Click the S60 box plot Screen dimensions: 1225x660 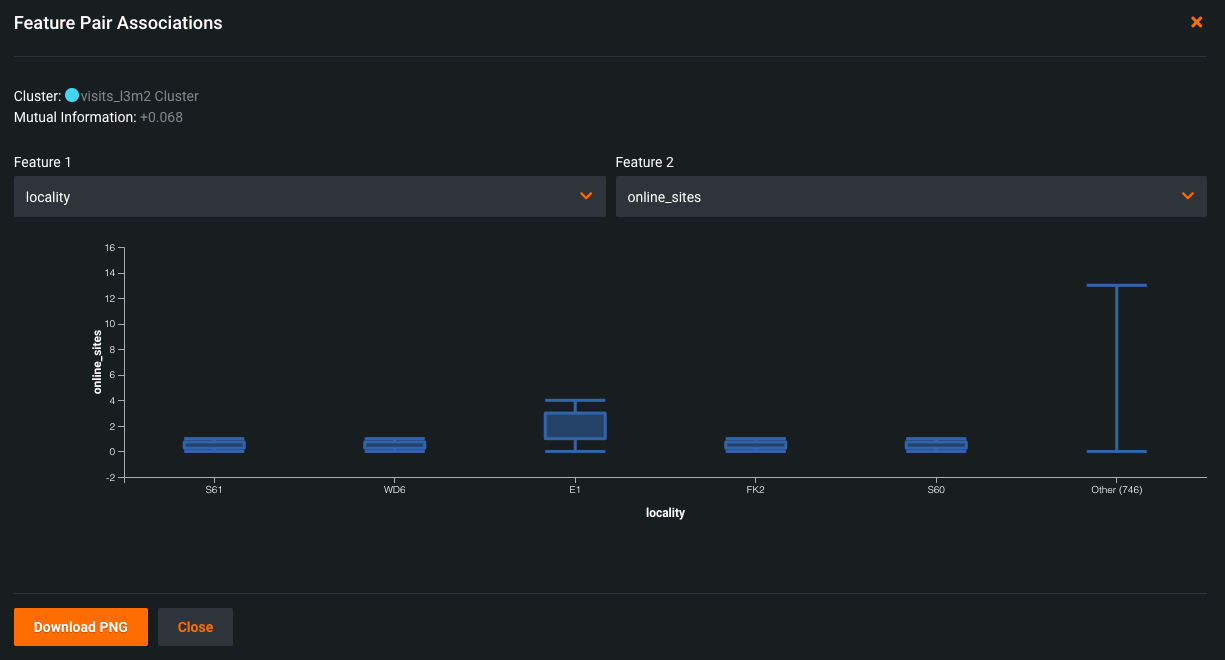[x=936, y=445]
